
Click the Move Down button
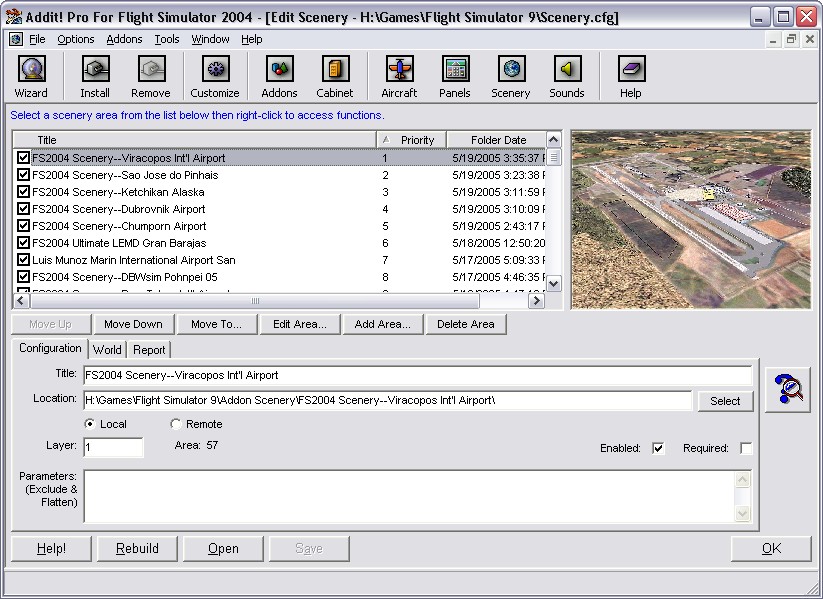(133, 324)
